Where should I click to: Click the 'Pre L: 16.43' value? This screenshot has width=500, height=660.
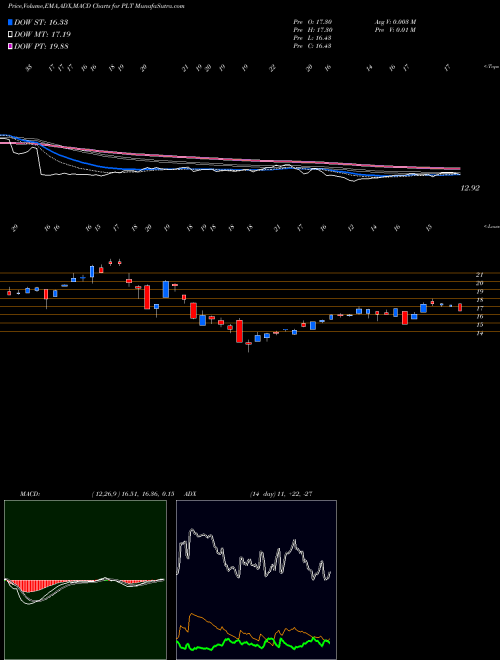tap(313, 38)
